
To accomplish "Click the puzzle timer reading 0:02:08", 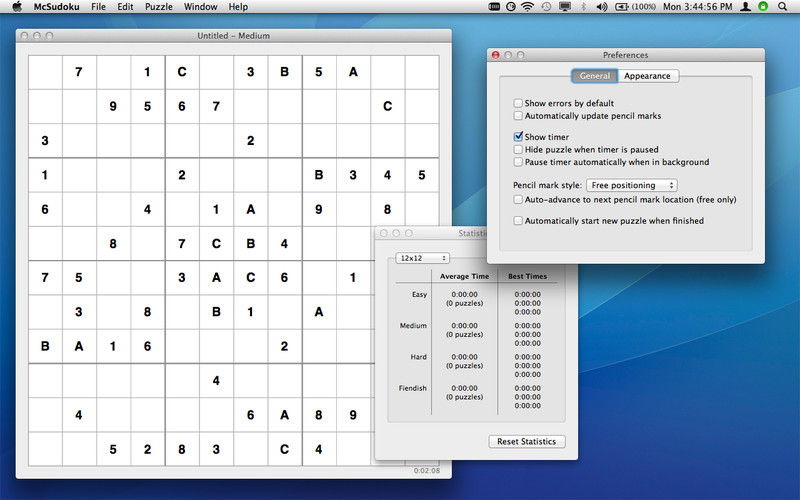I will click(427, 470).
